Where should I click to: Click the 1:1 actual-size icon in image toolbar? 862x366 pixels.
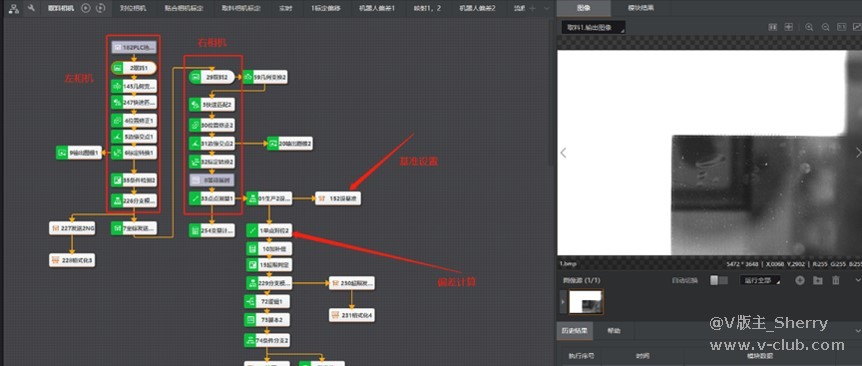[x=841, y=27]
